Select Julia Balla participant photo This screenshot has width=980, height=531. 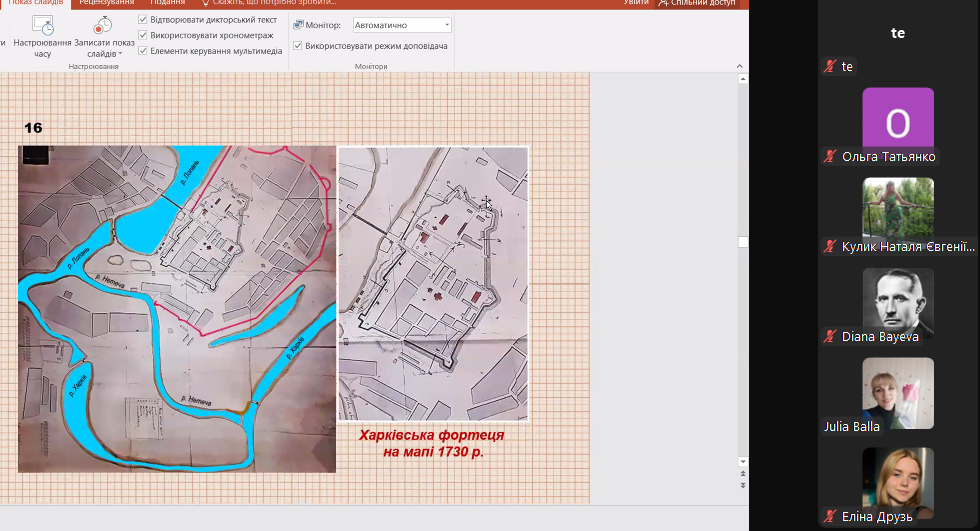[x=898, y=393]
